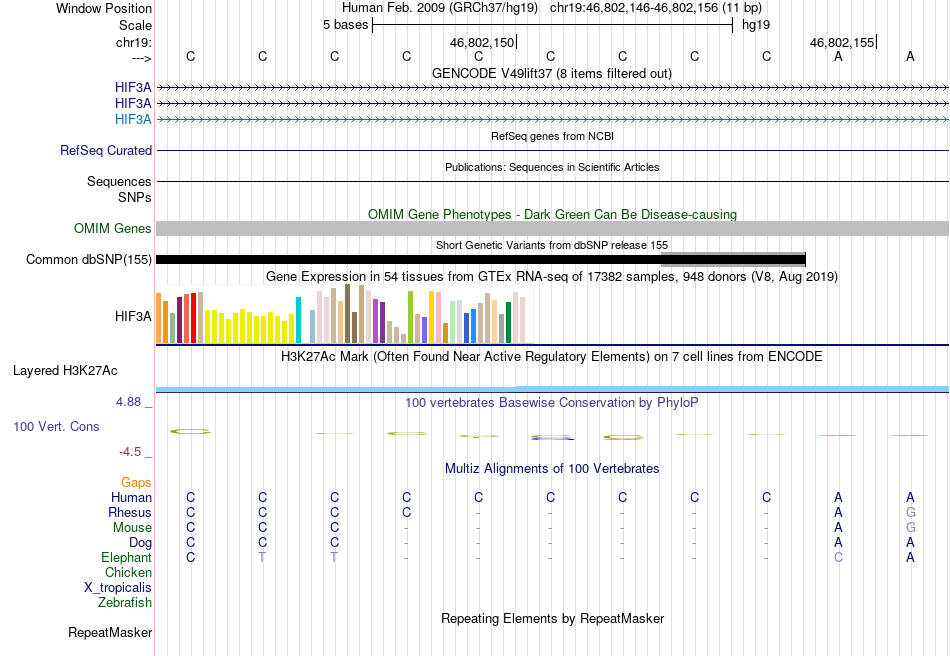This screenshot has width=950, height=656.
Task: Click the OMIM Genes track label
Action: coord(113,228)
